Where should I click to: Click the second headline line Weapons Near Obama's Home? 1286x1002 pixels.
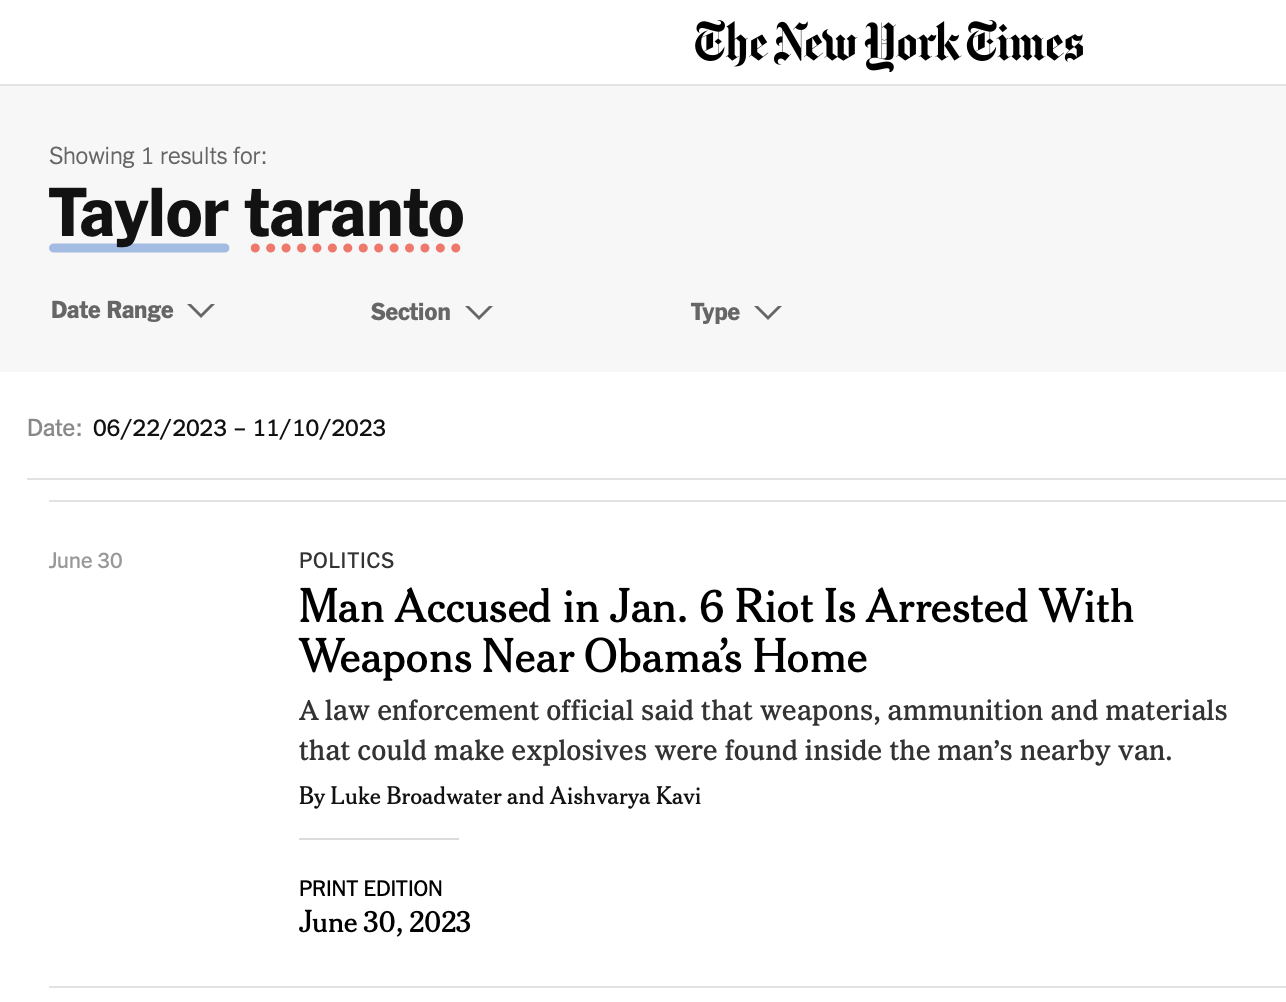(583, 657)
